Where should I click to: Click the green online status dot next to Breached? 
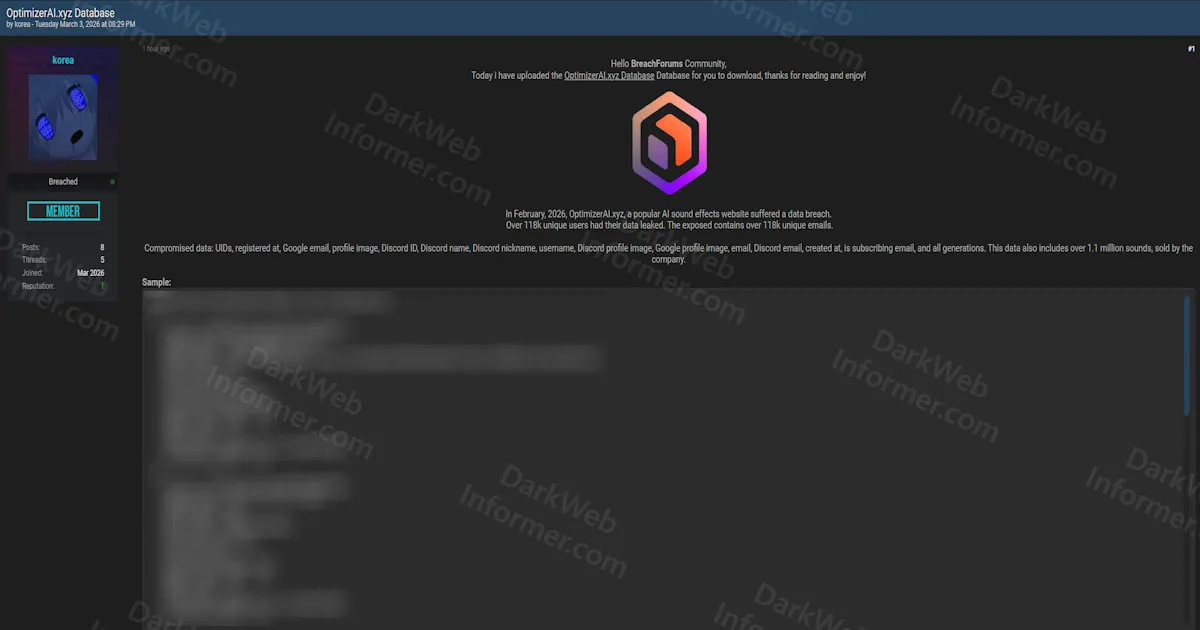point(110,181)
